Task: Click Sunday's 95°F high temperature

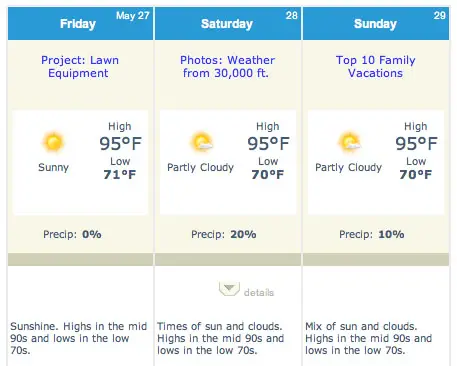Action: 416,144
